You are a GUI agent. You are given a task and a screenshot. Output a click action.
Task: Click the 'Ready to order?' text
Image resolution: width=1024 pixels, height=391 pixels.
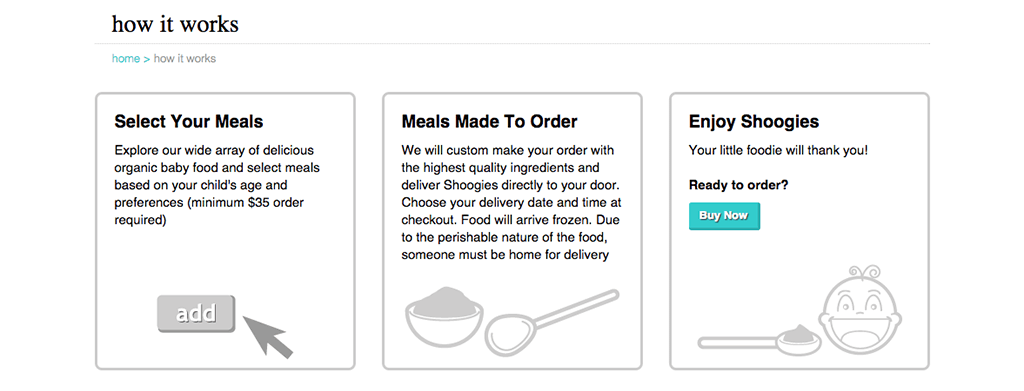click(739, 185)
